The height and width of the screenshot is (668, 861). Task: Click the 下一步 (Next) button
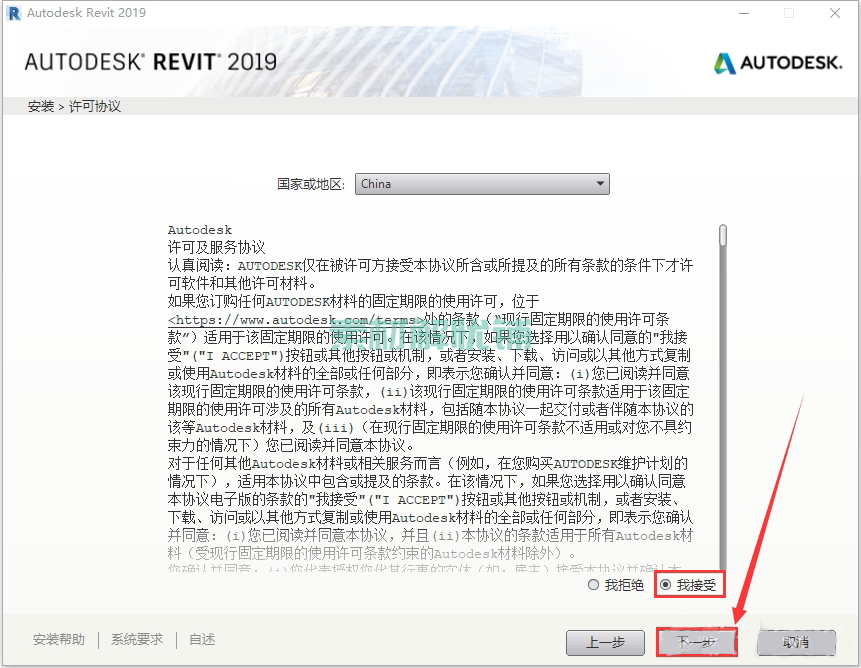point(696,642)
